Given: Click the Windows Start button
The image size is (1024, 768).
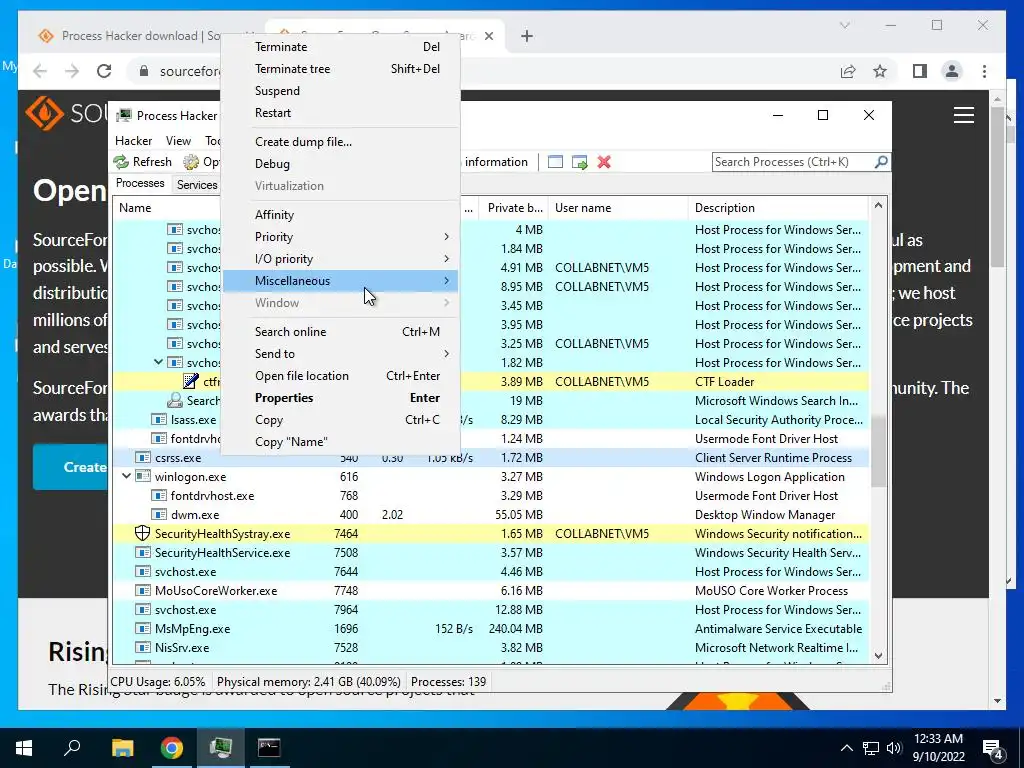Looking at the screenshot, I should 24,748.
